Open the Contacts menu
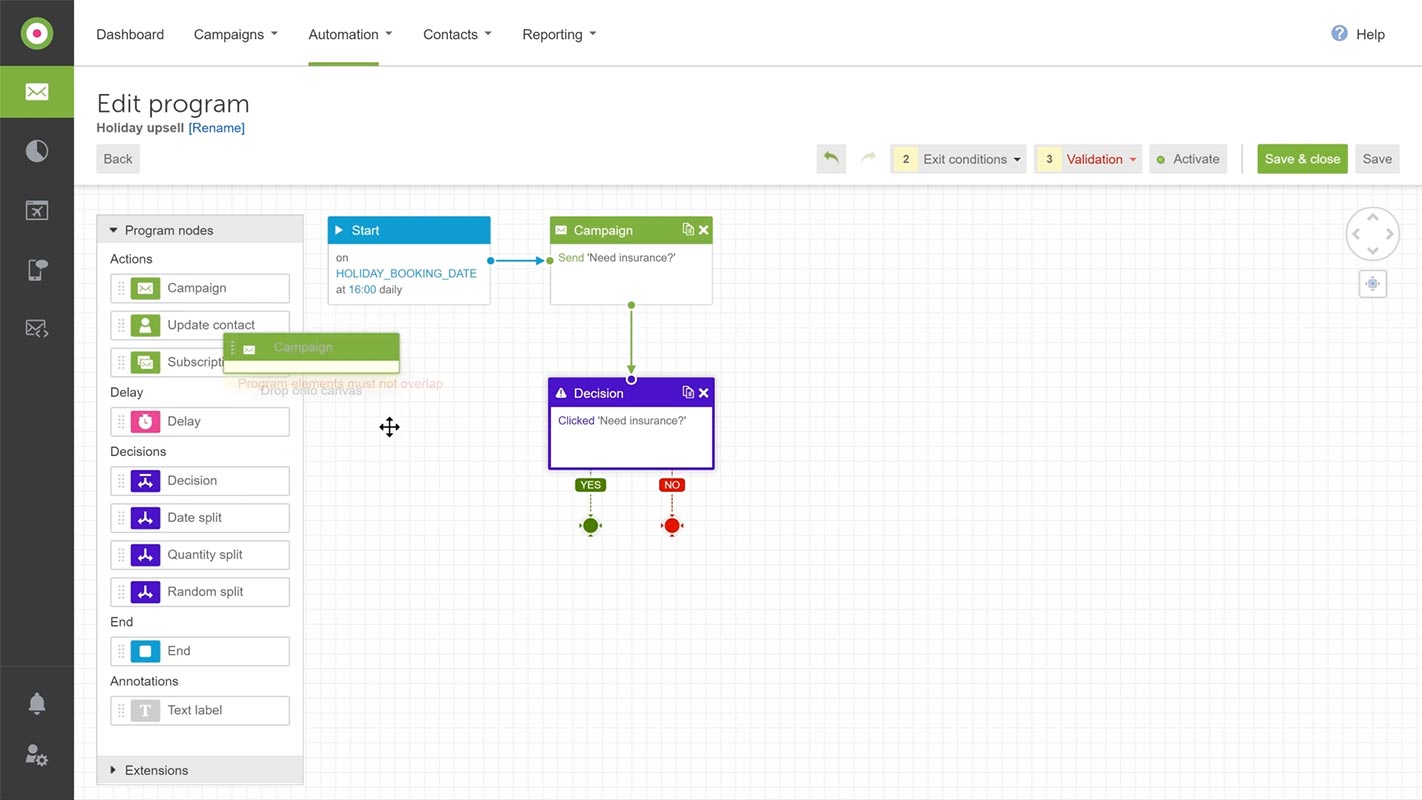Image resolution: width=1422 pixels, height=800 pixels. (x=451, y=33)
